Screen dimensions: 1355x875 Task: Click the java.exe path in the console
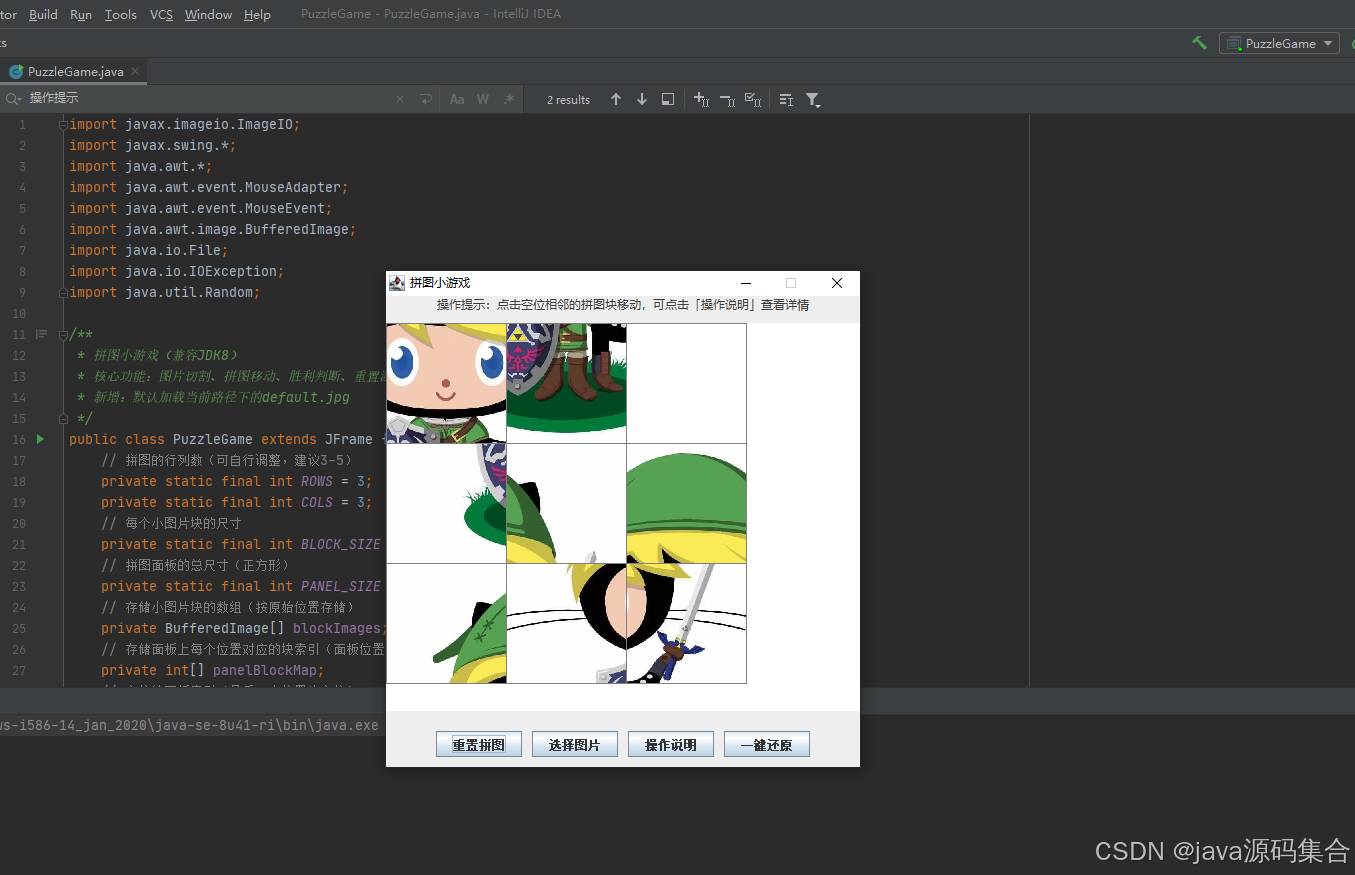point(190,724)
